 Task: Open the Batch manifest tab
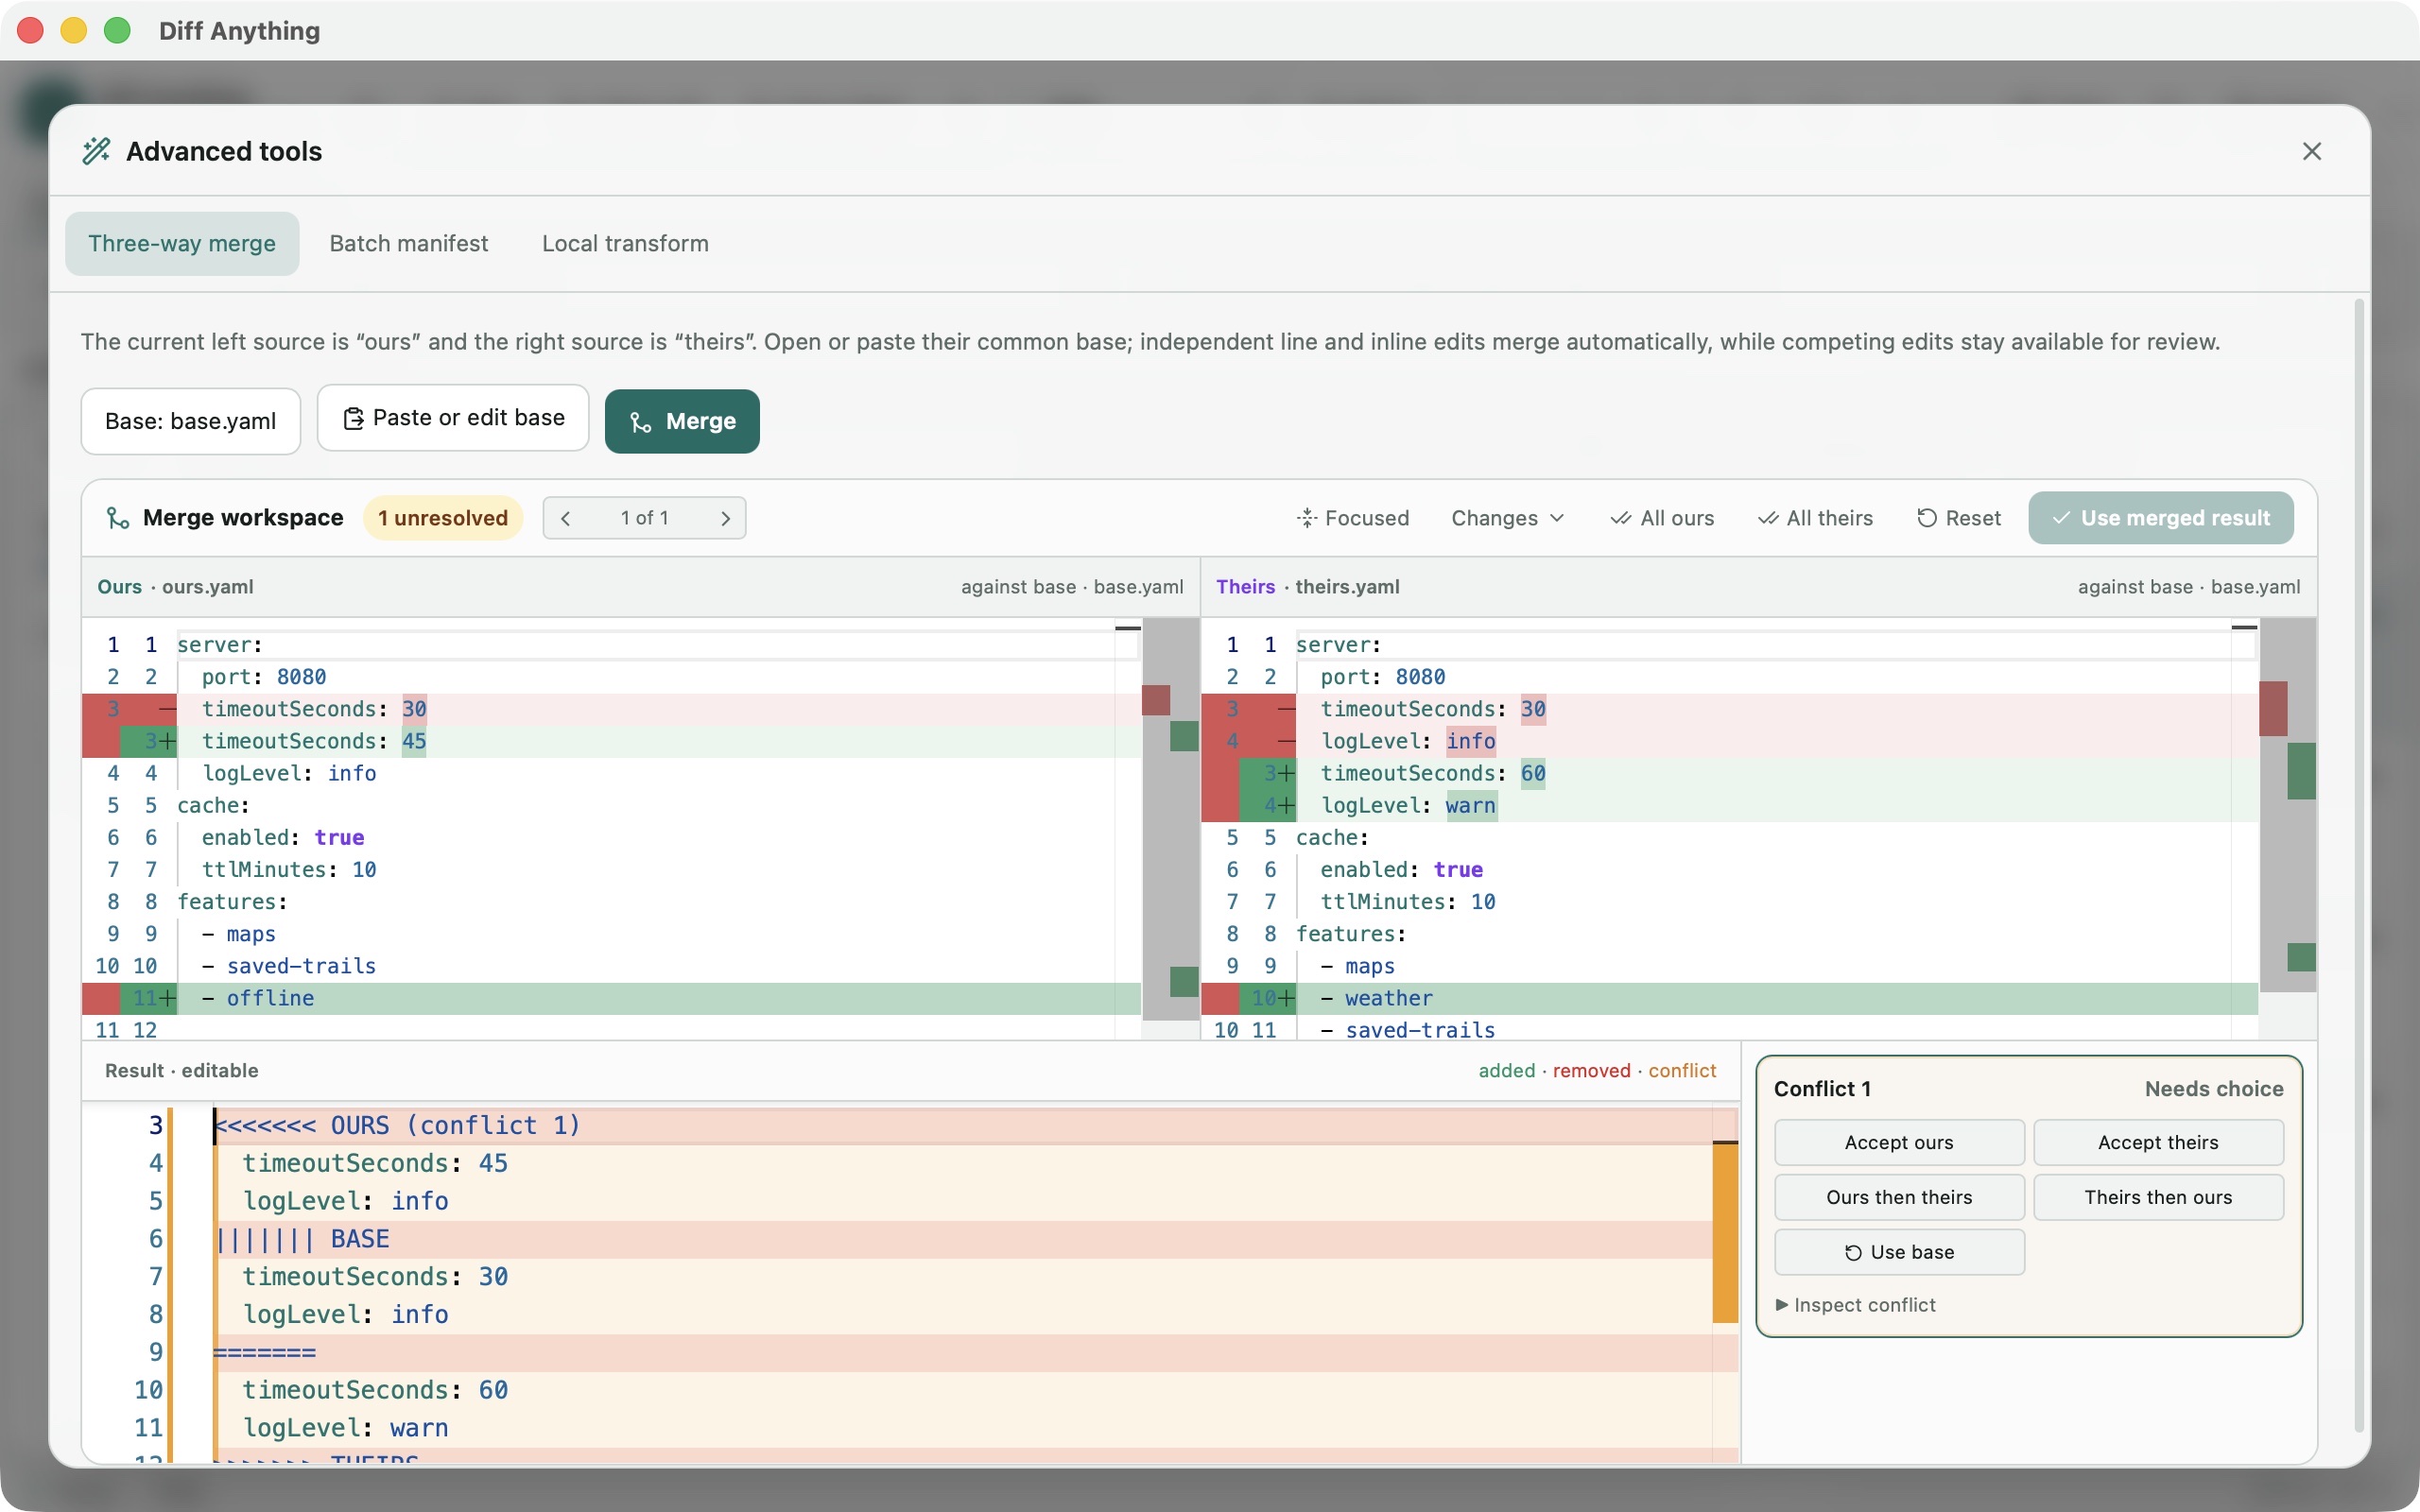409,243
